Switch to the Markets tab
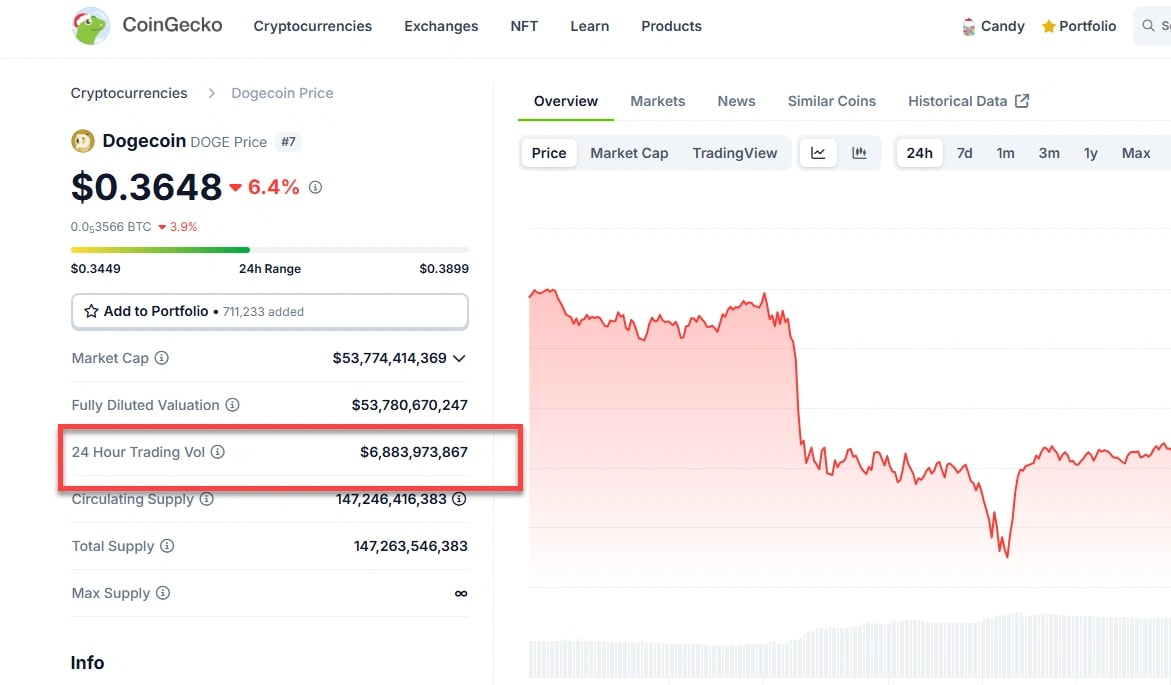The width and height of the screenshot is (1171, 685). (657, 101)
